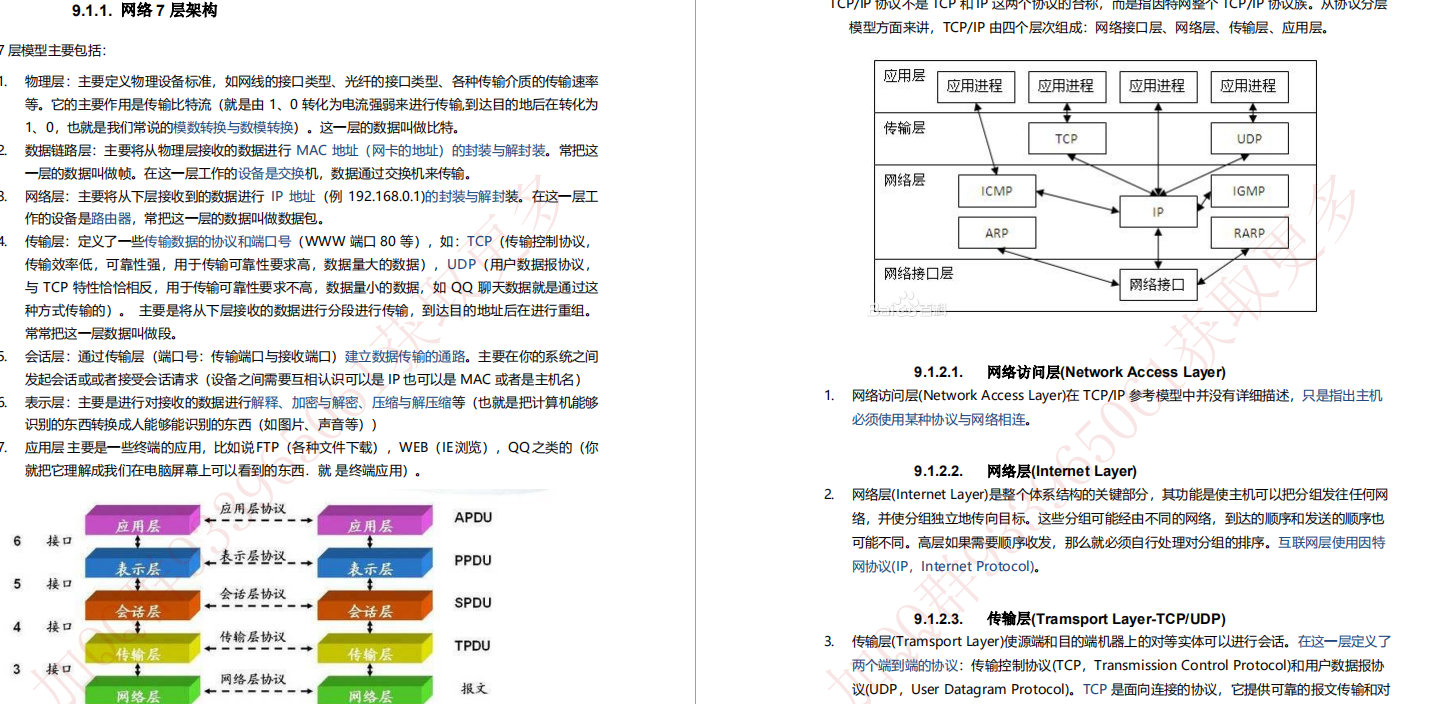
Task: Click the "IGMP" box in TCP/IP diagram
Action: tap(1249, 191)
